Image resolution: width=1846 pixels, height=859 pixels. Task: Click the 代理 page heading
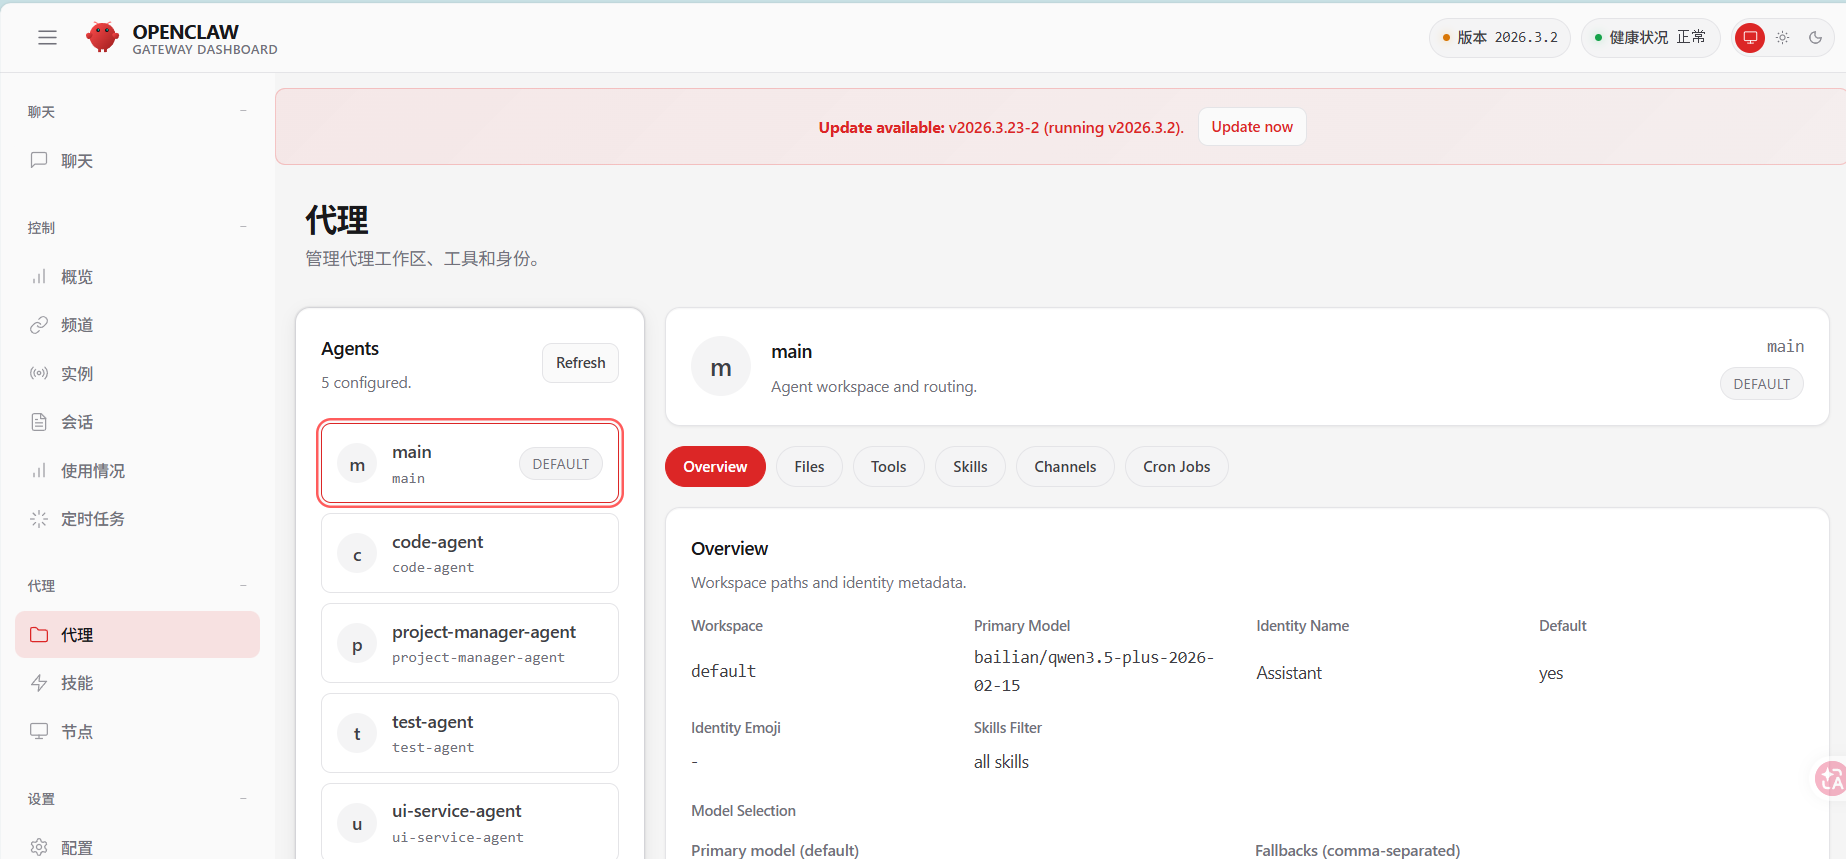click(337, 220)
